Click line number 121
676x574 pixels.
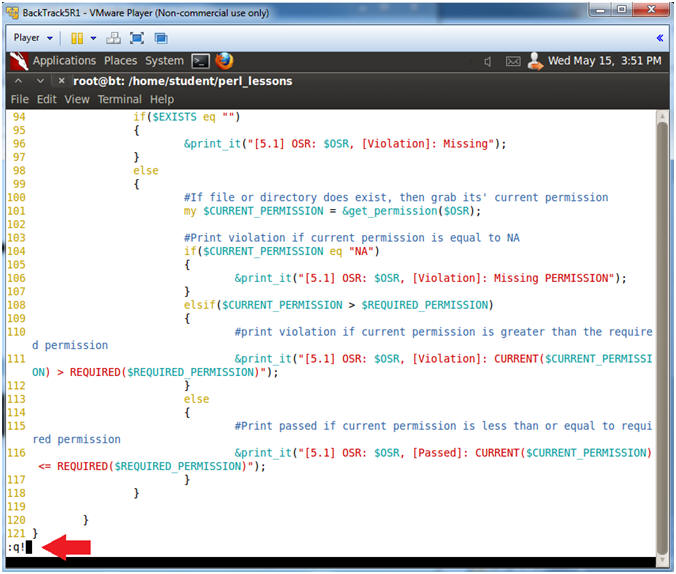pos(16,533)
